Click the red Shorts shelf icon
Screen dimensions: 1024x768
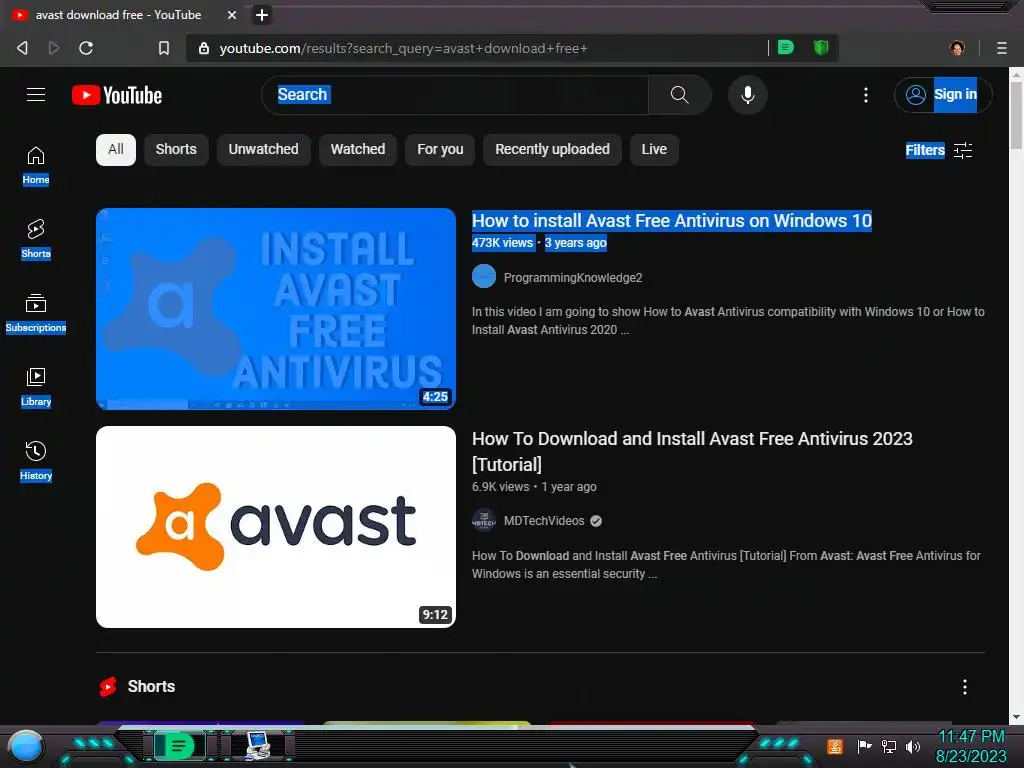coord(108,686)
